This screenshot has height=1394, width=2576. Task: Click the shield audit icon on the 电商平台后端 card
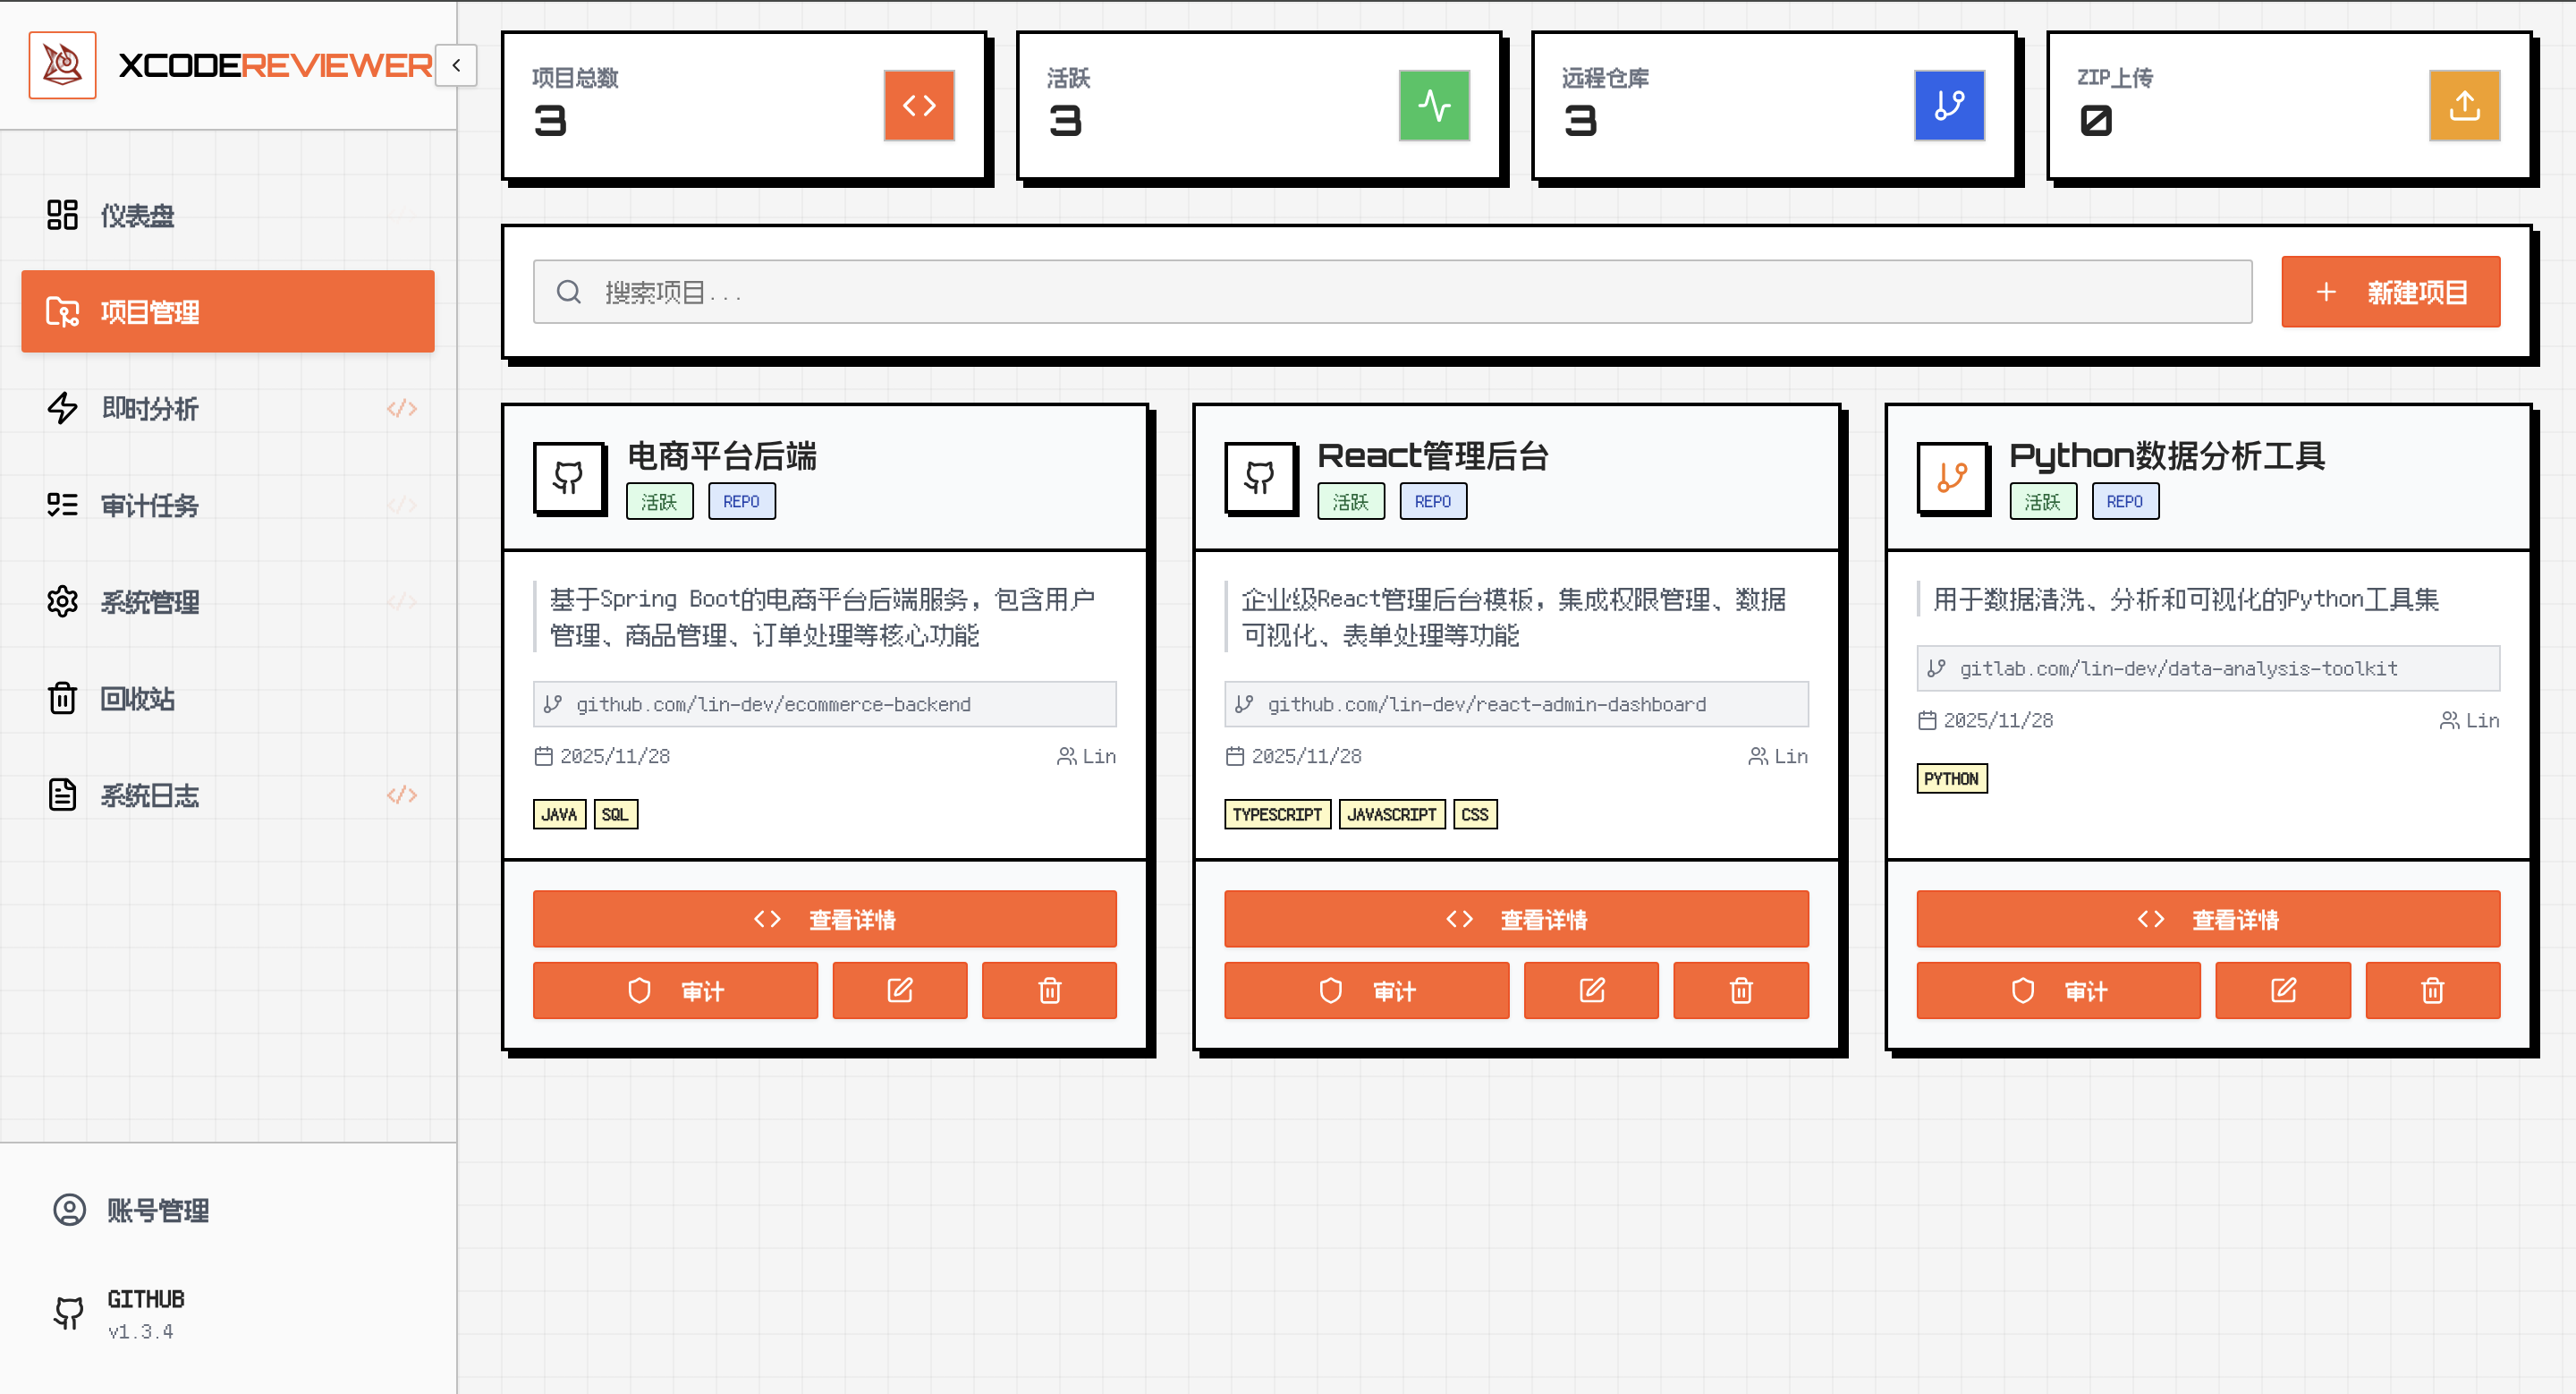point(640,990)
